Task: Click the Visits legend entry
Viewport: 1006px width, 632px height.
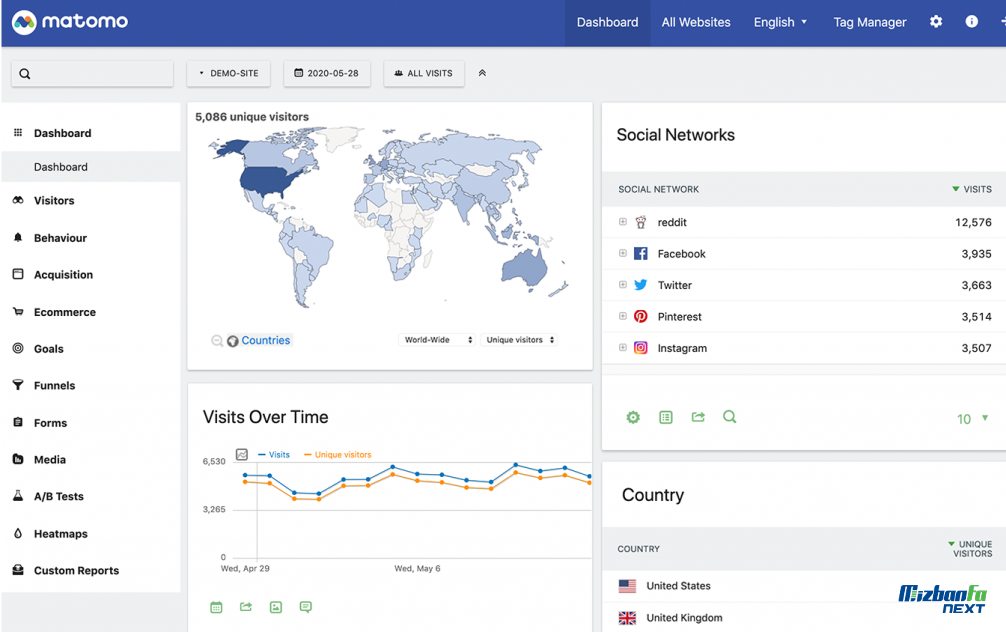Action: point(274,455)
